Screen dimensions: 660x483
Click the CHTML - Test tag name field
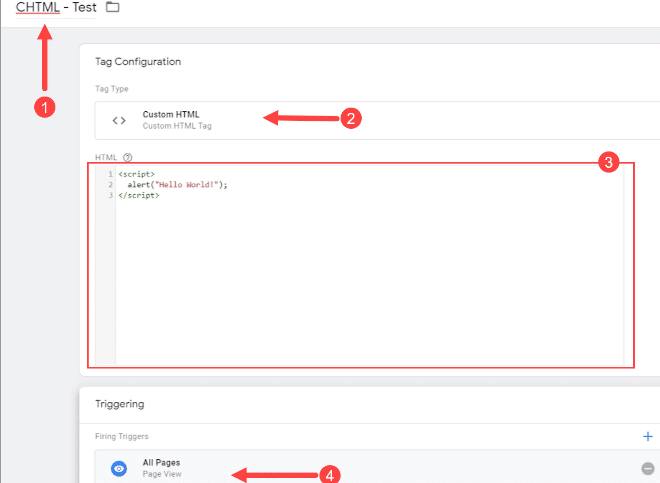coord(56,8)
